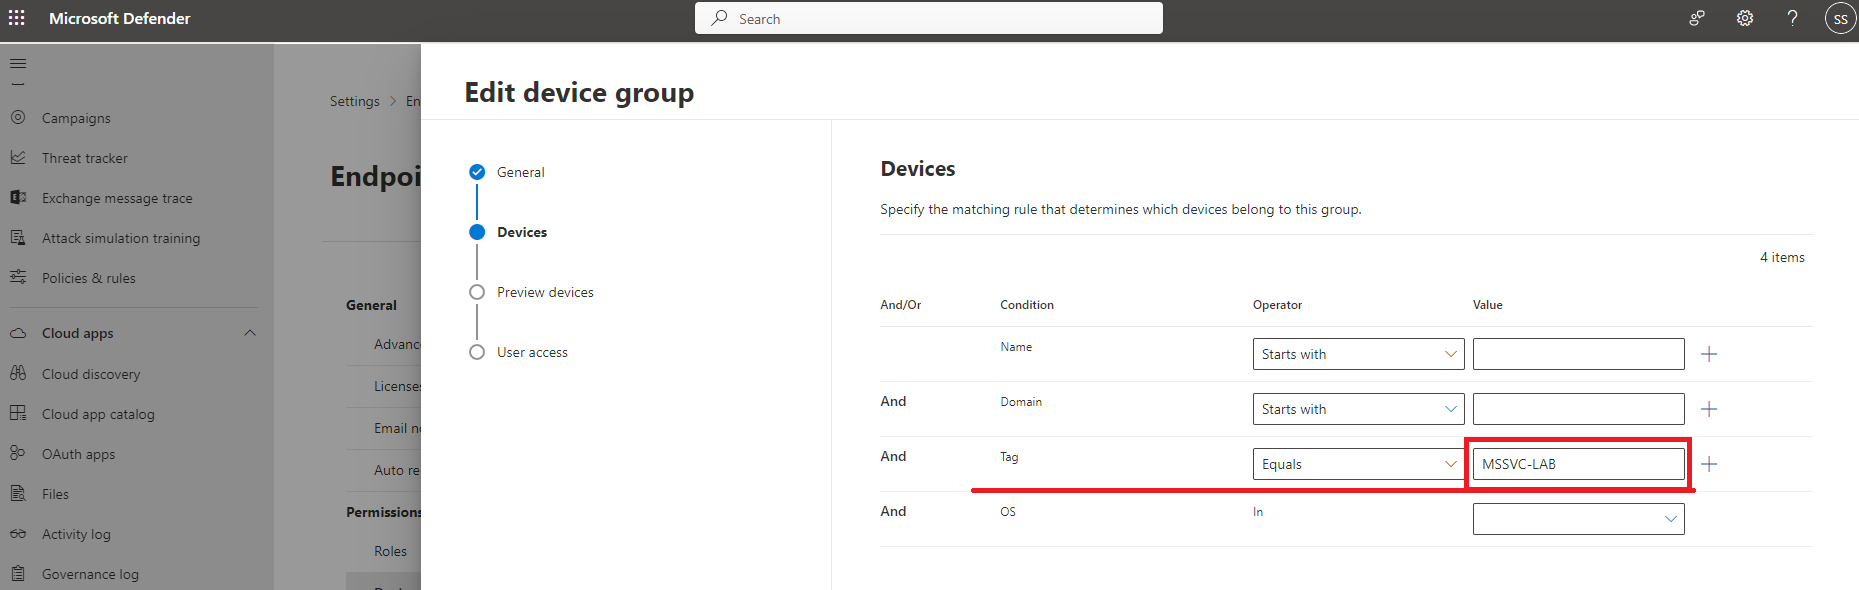Open Roles under Permissions
1859x590 pixels.
[x=390, y=551]
